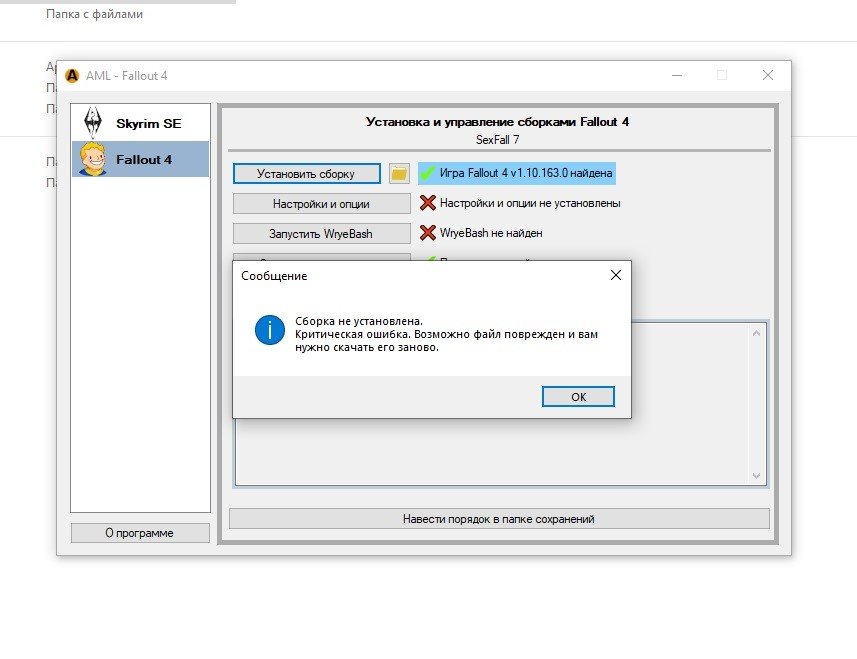
Task: Click the log scrollbar up arrow
Action: [757, 332]
